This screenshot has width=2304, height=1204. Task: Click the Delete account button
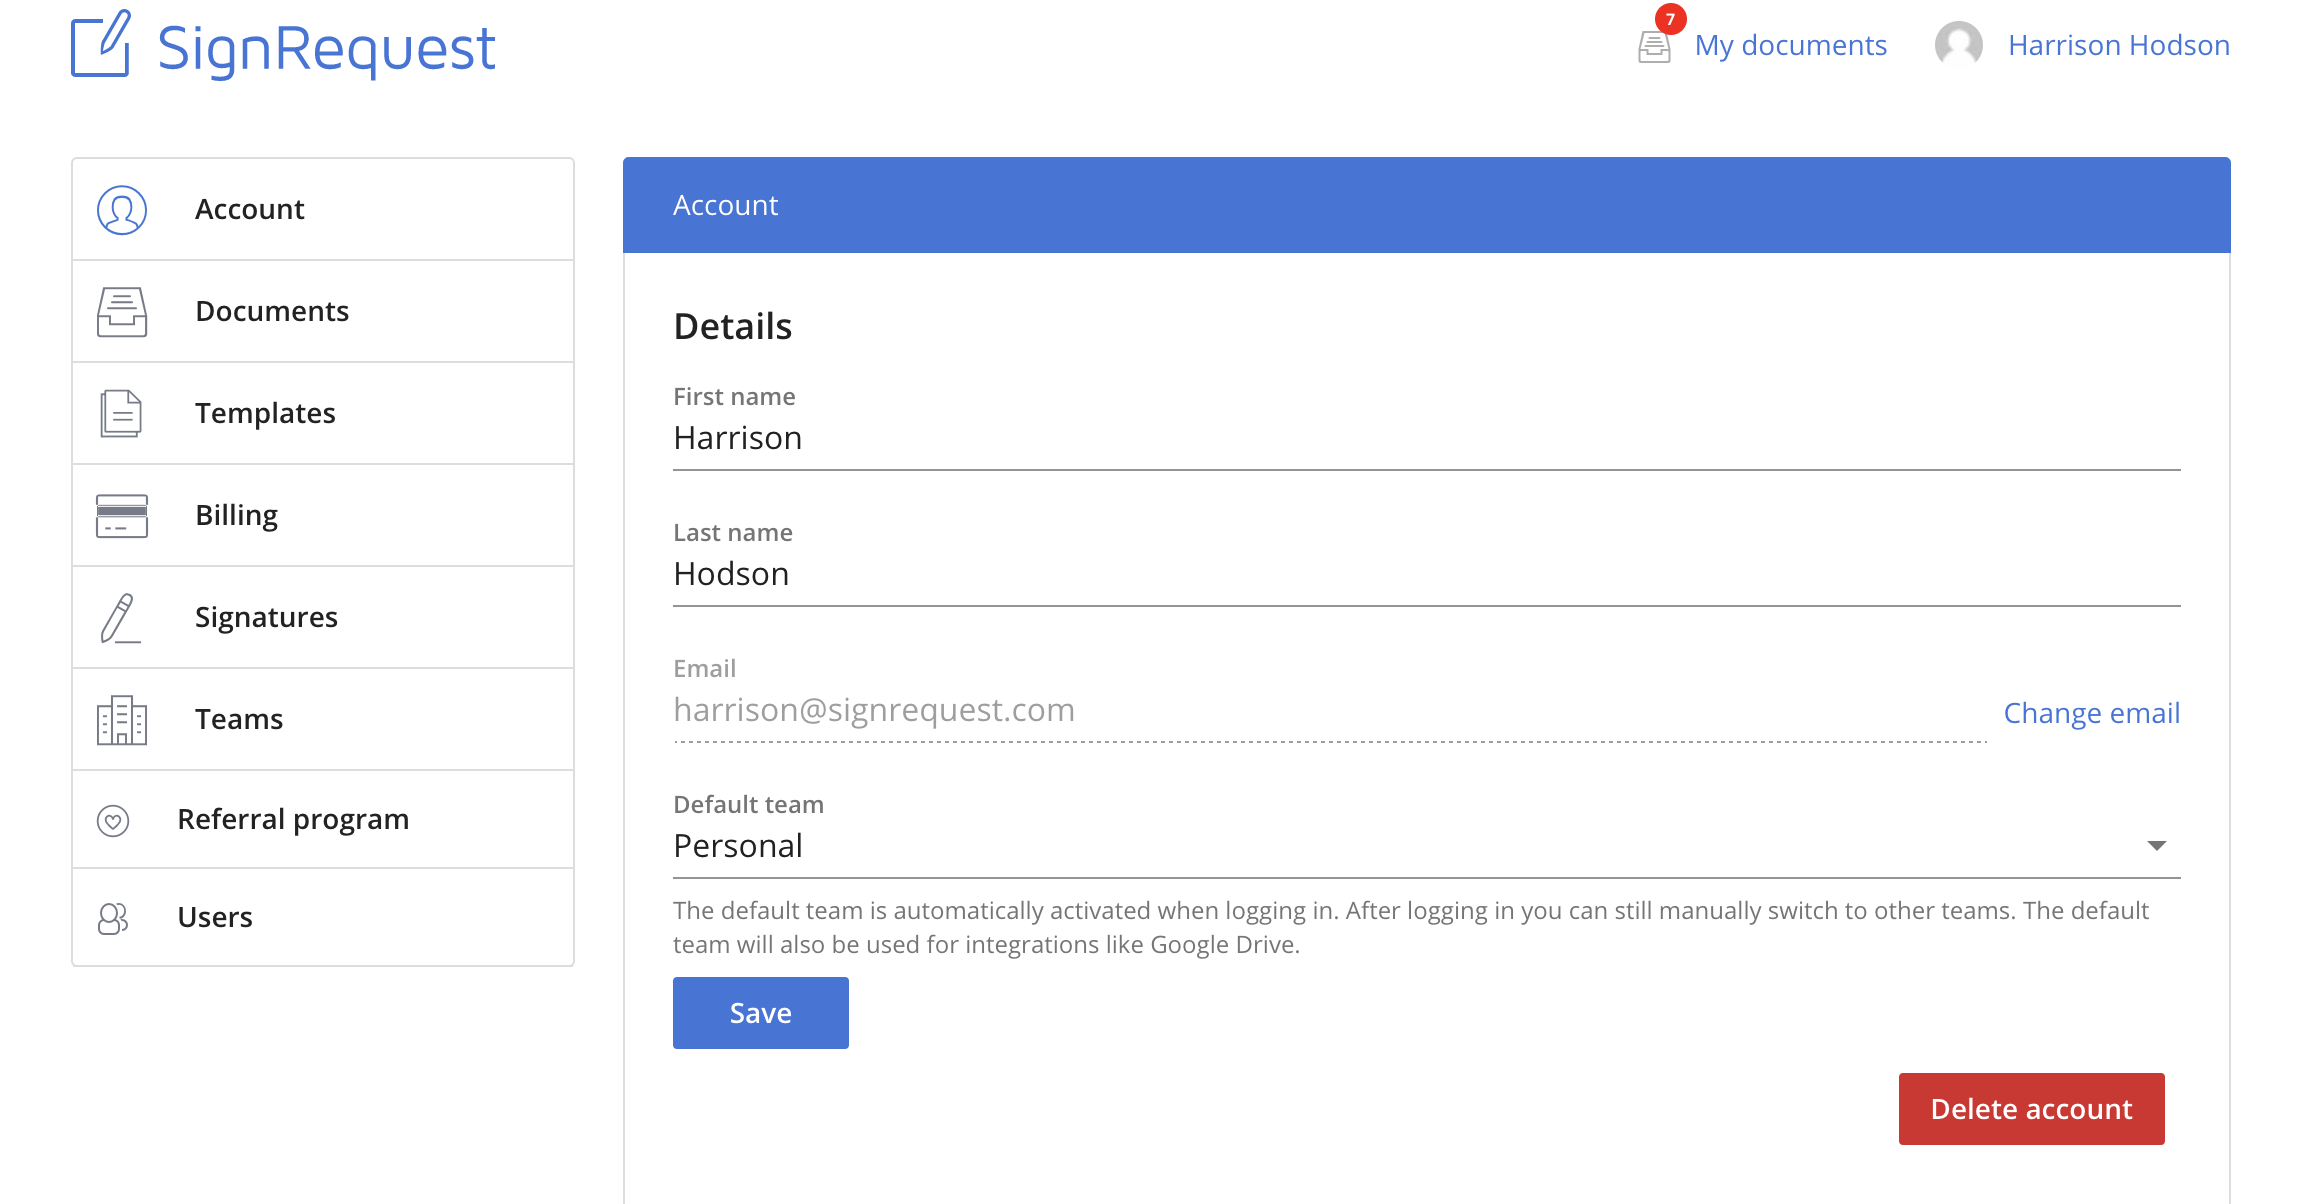coord(2032,1109)
